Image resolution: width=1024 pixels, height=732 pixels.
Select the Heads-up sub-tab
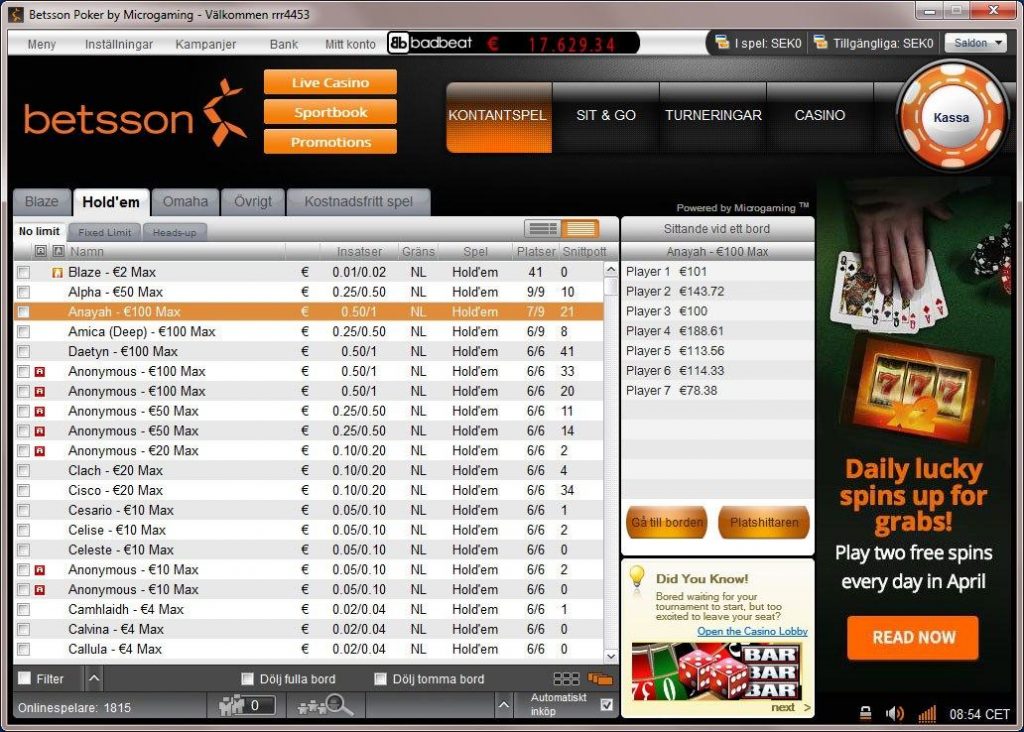click(x=174, y=232)
